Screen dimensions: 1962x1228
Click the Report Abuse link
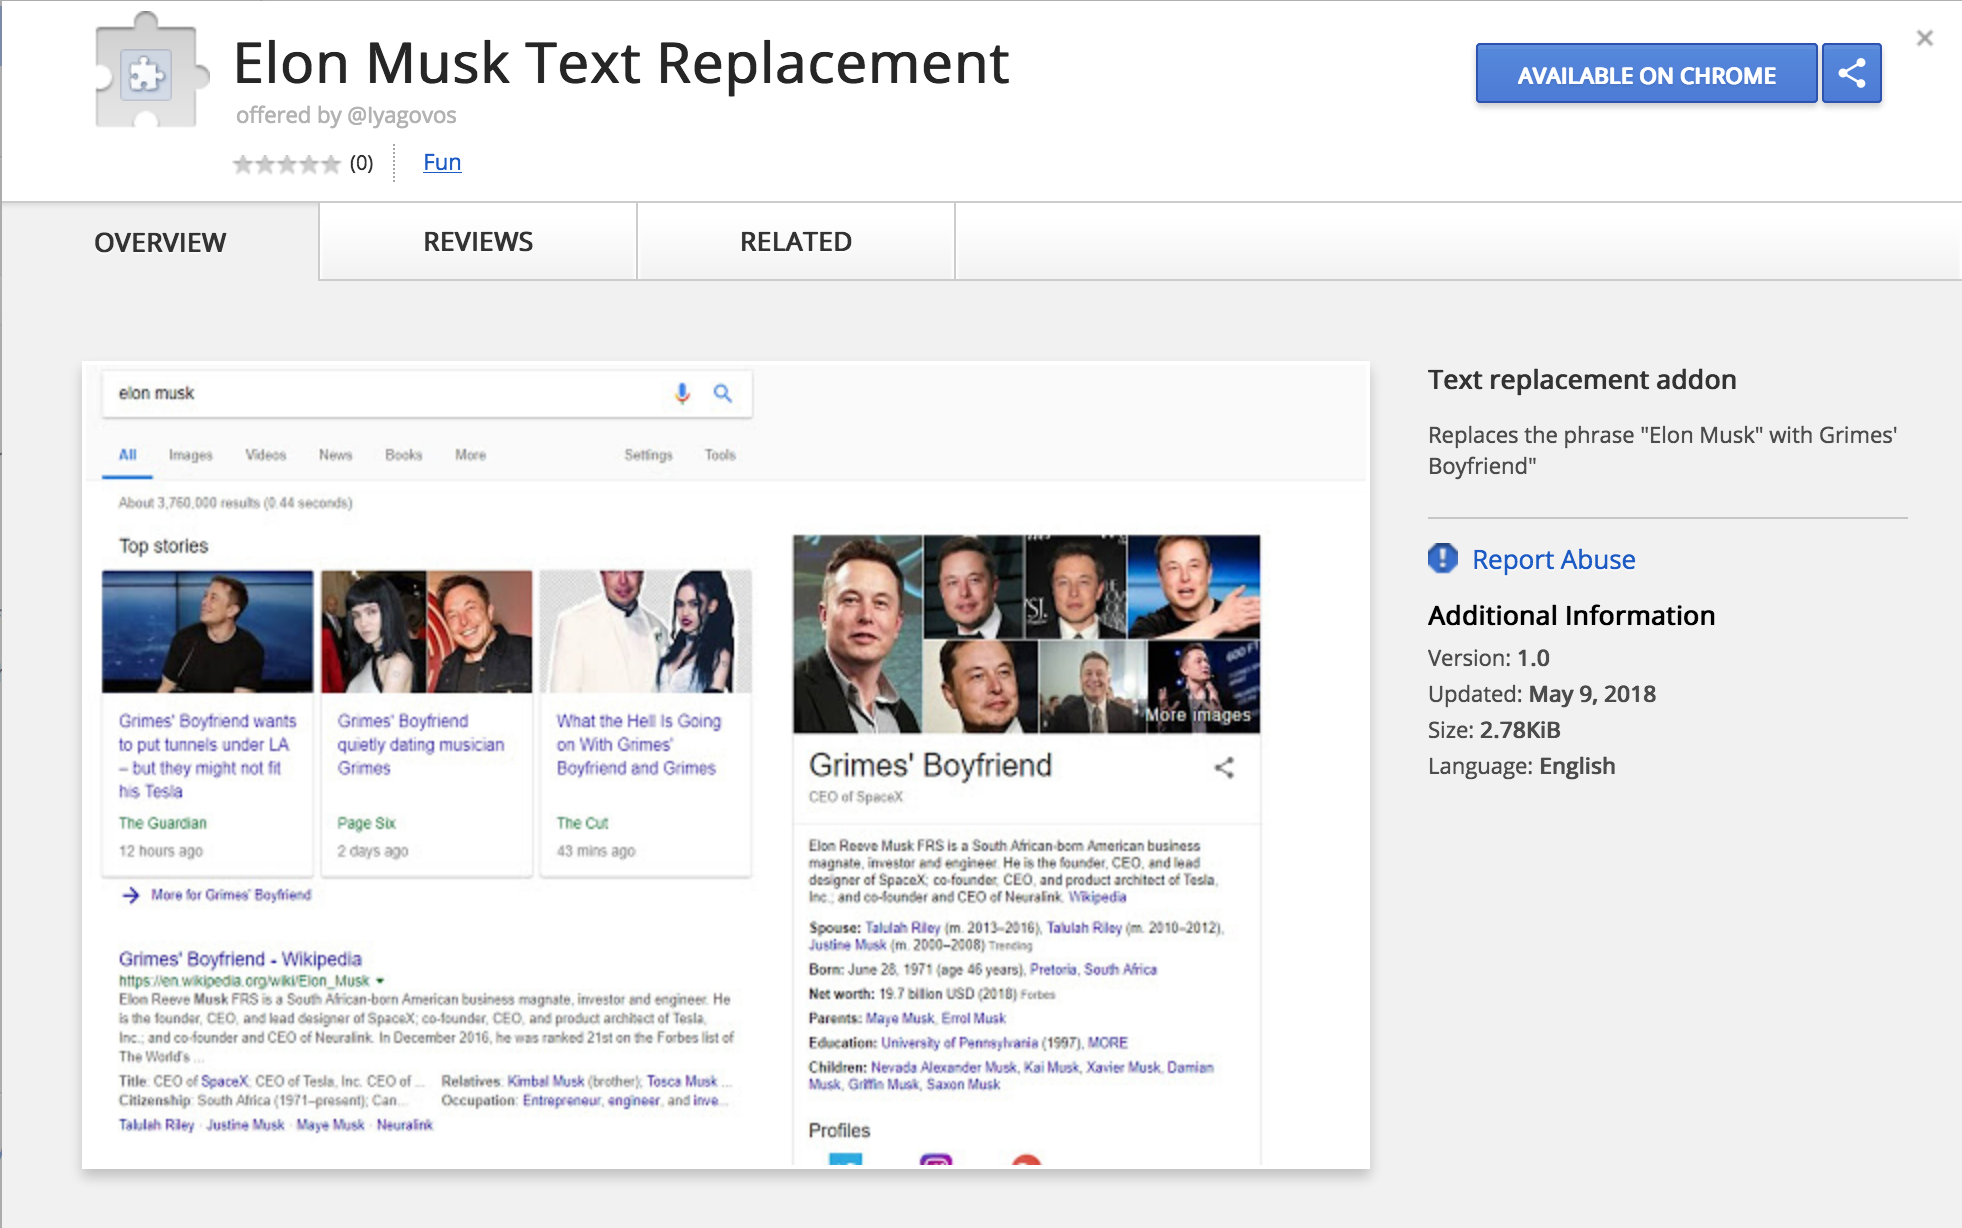[x=1554, y=559]
